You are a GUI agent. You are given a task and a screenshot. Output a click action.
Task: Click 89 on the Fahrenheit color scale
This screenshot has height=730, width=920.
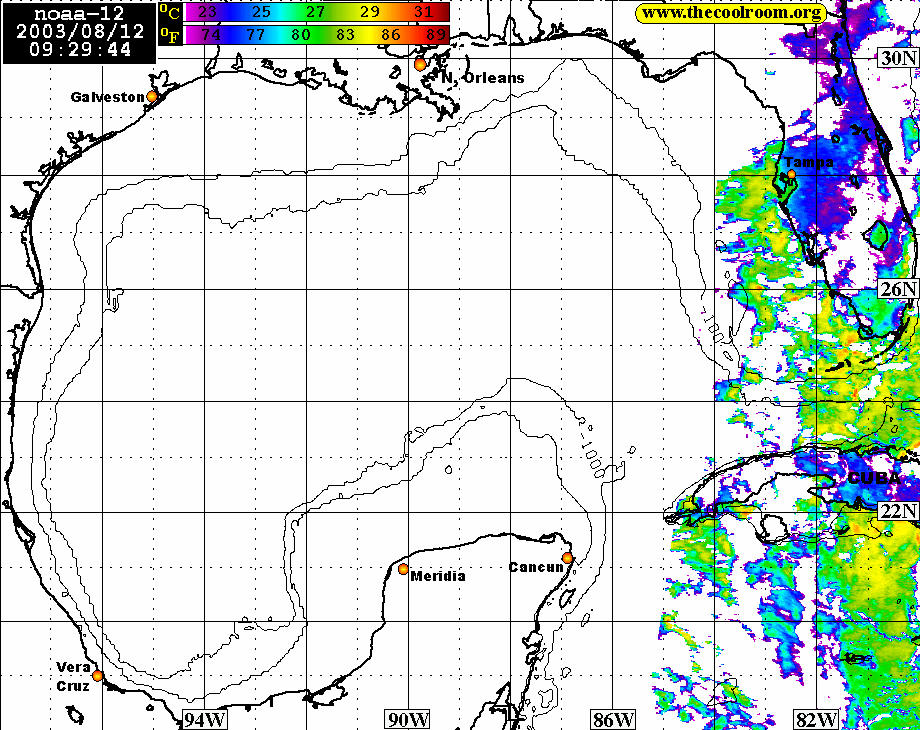pyautogui.click(x=435, y=35)
